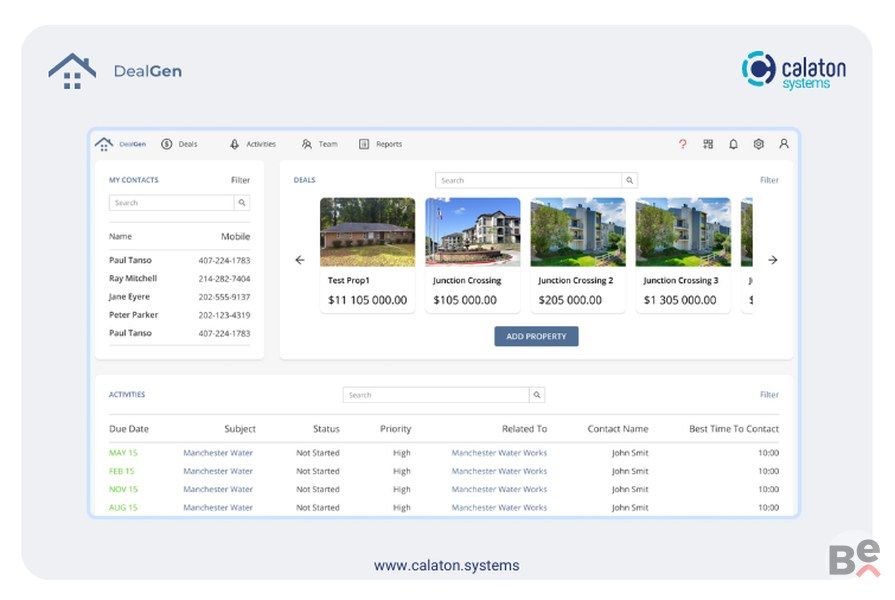
Task: Click Filter in the Activities panel
Action: pyautogui.click(x=769, y=394)
